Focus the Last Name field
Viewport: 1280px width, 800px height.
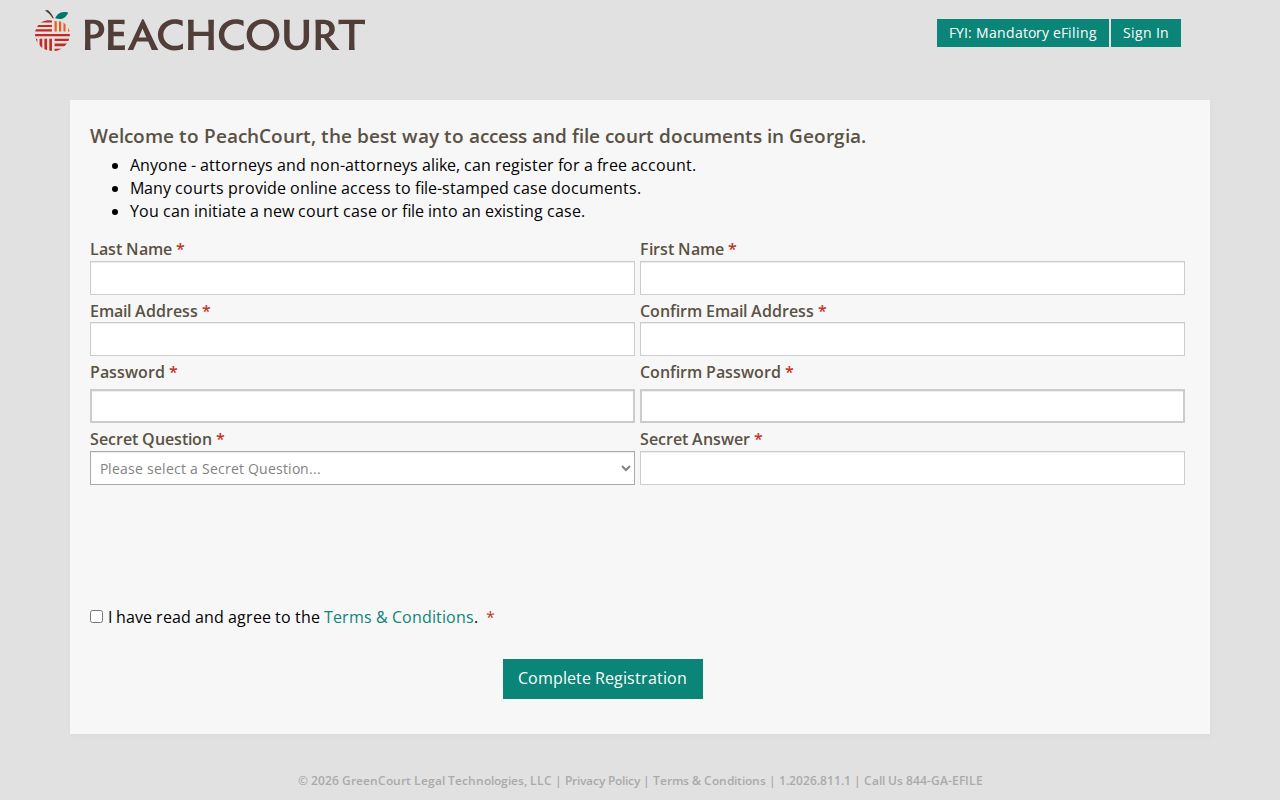362,278
